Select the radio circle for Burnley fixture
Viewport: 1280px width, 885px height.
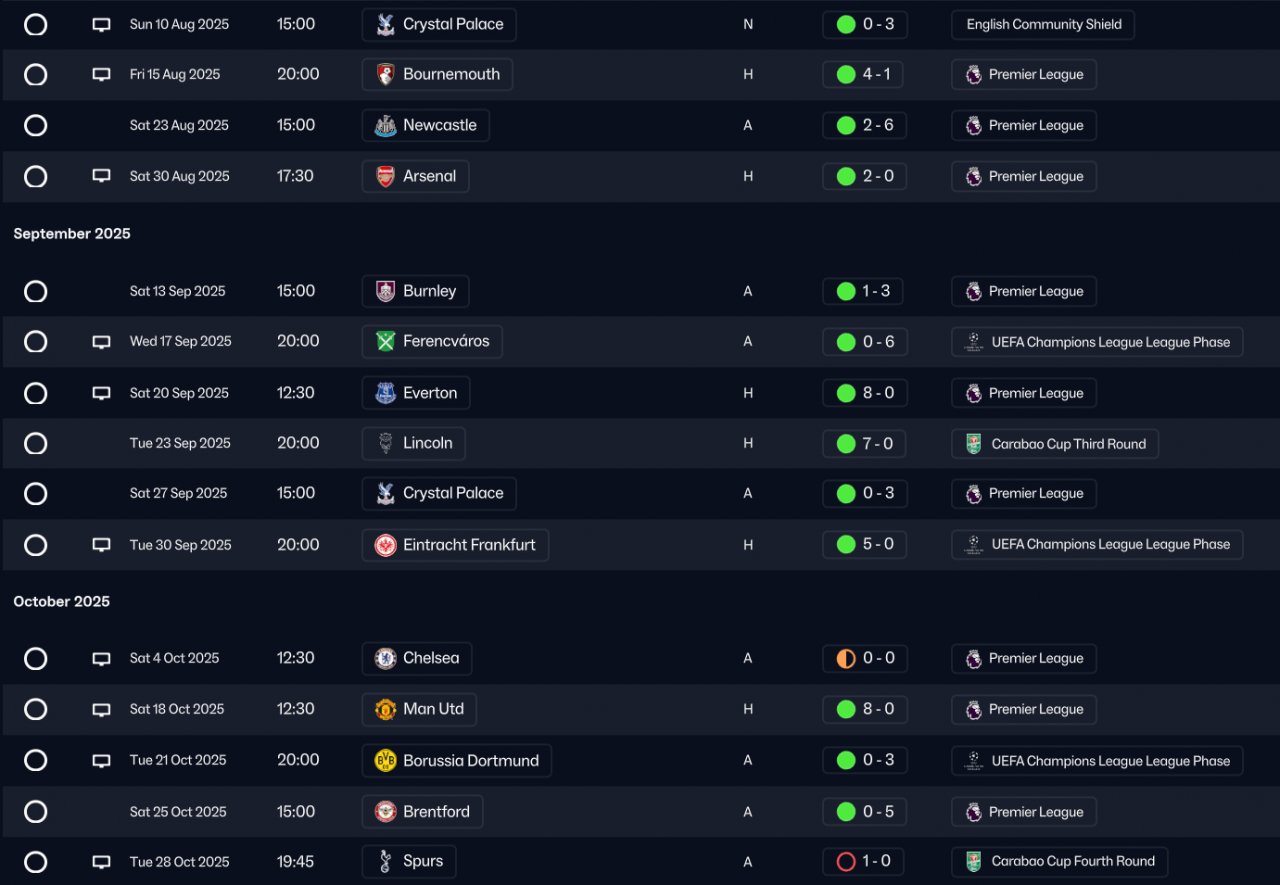click(x=36, y=292)
